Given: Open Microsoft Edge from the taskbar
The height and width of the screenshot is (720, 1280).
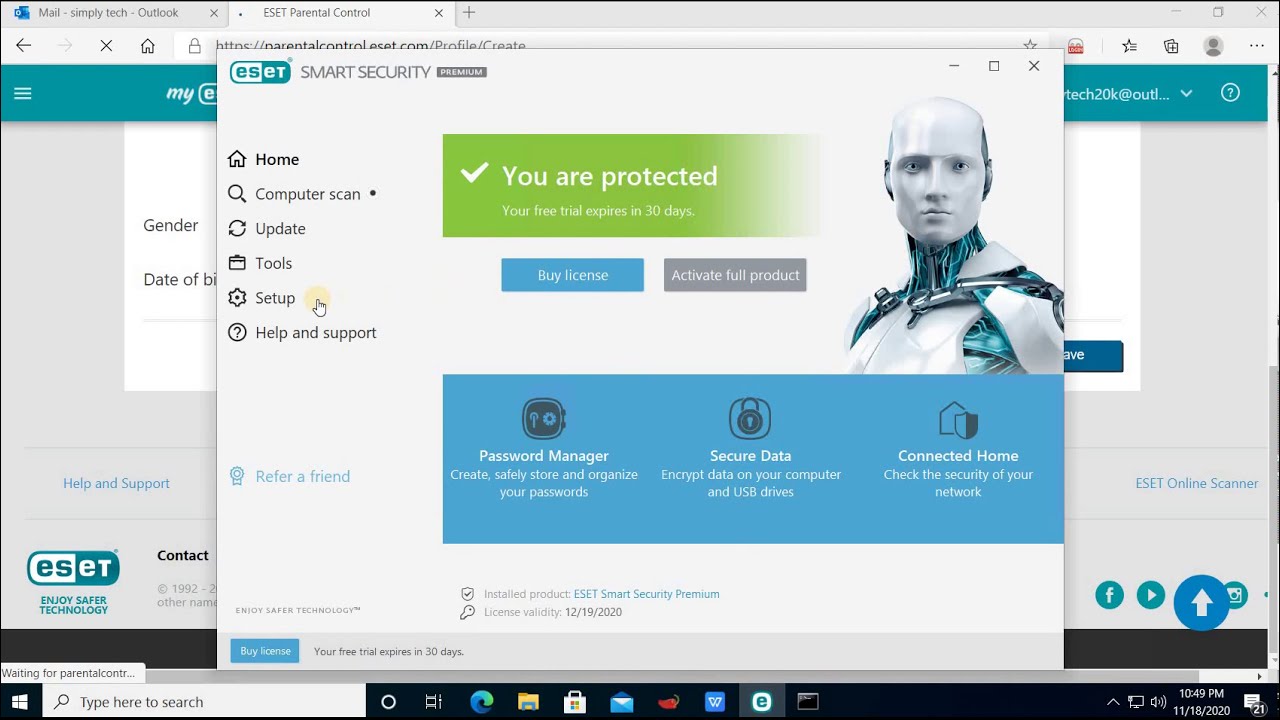Looking at the screenshot, I should (481, 702).
